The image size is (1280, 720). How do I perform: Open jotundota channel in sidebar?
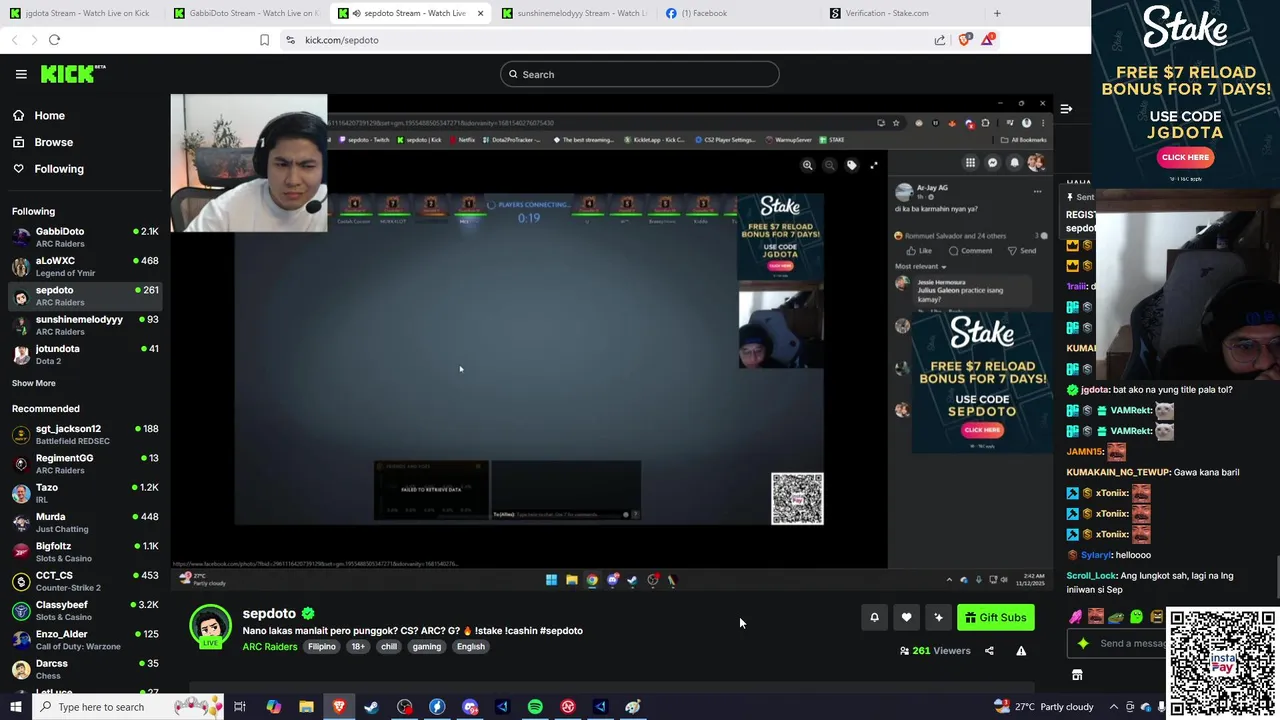click(x=85, y=354)
